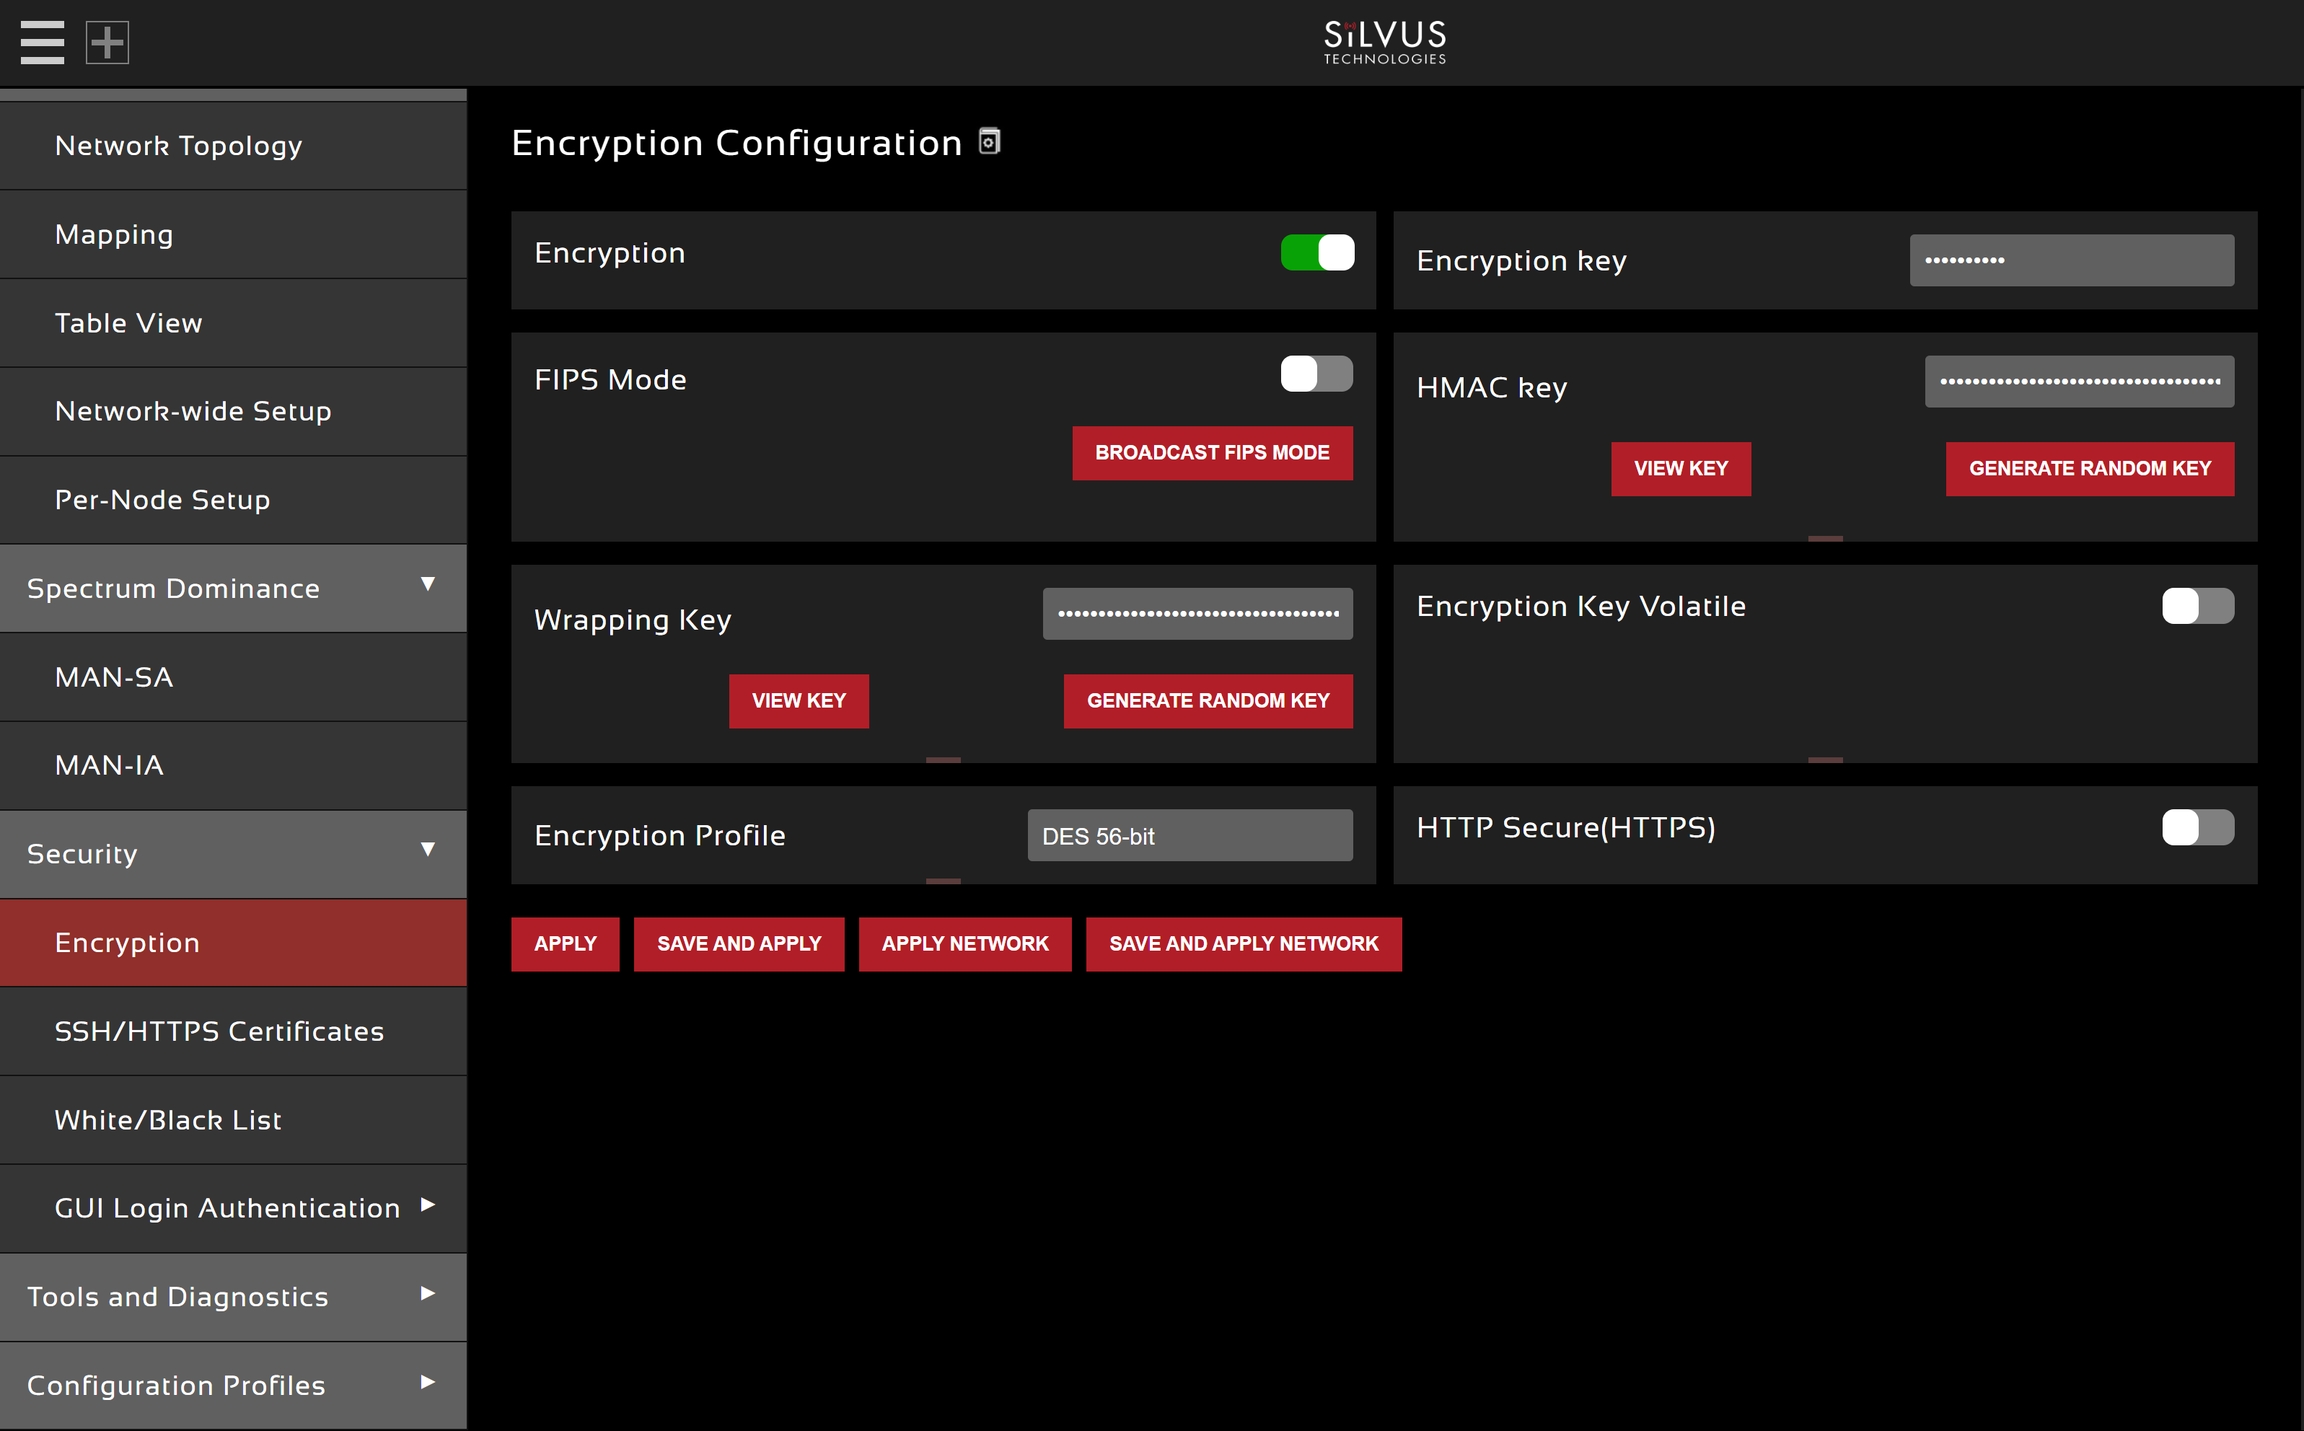Collapse Security section arrow
Screen dimensions: 2304x1431
(428, 849)
